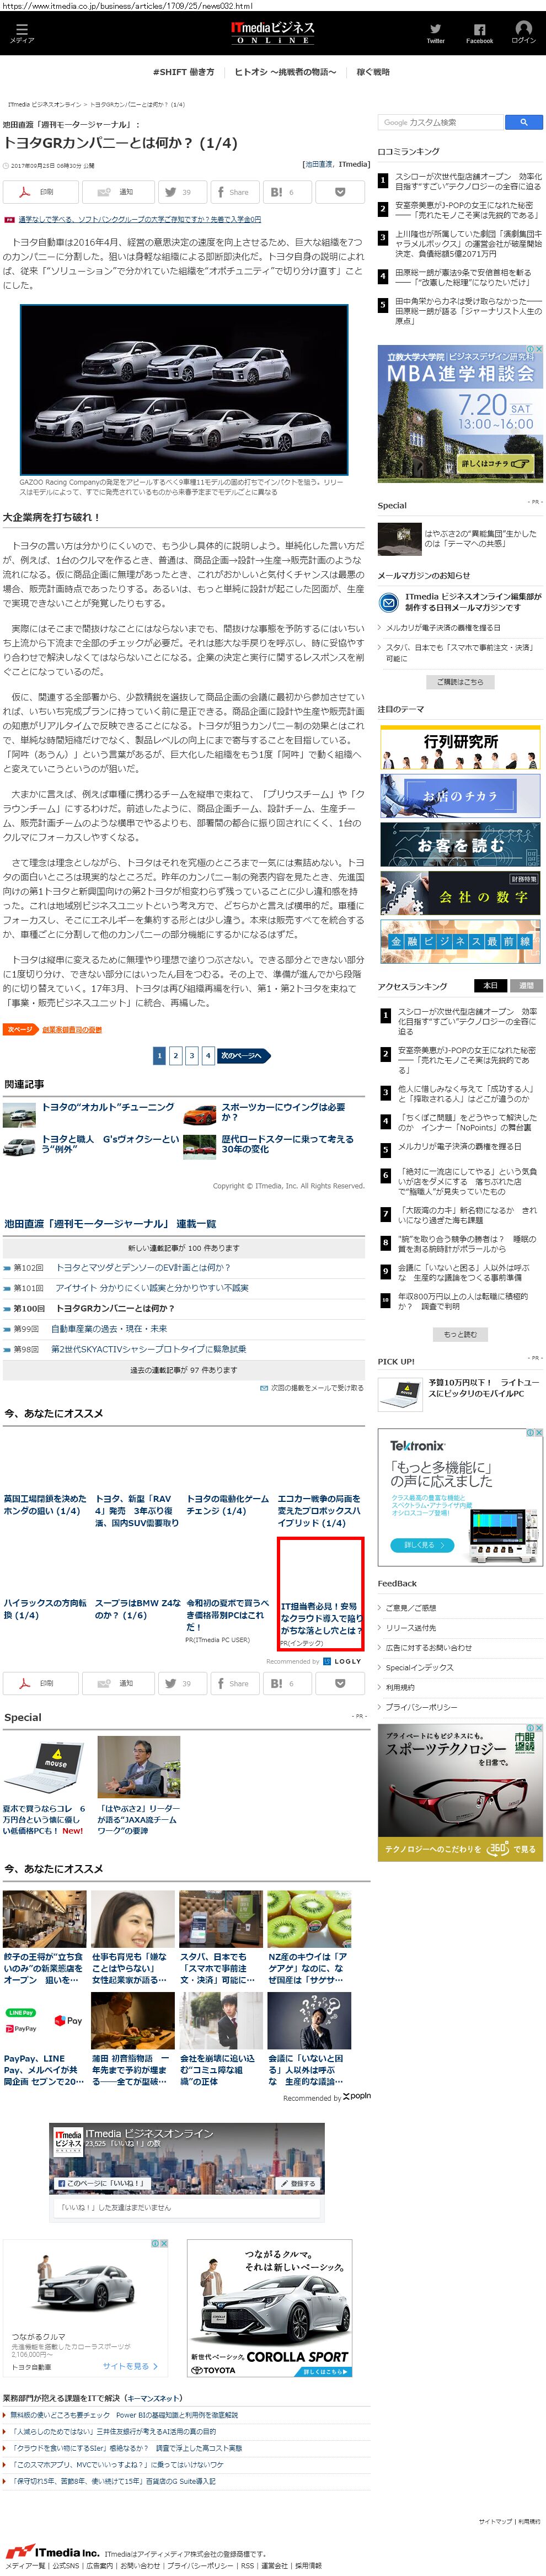Open プライバシーポリシー chevron link in sidebar
The width and height of the screenshot is (546, 2576).
pyautogui.click(x=421, y=1707)
